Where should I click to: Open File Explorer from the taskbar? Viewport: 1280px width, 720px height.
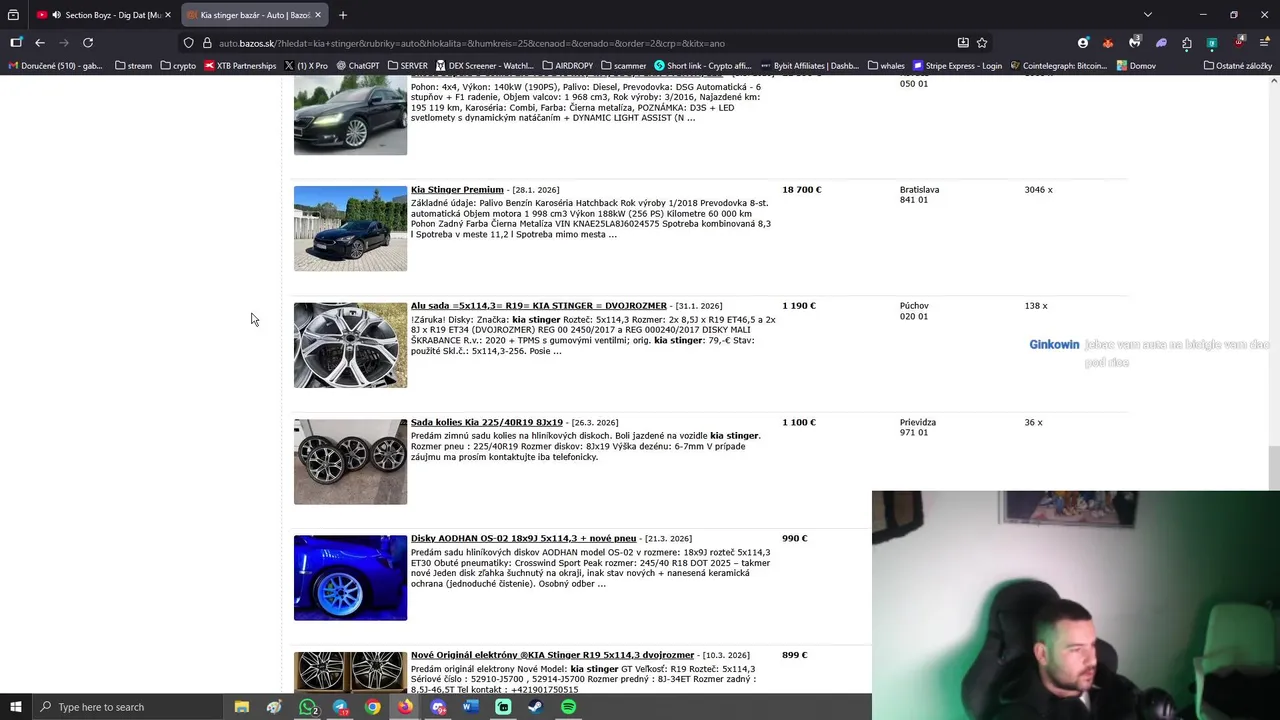(x=242, y=707)
